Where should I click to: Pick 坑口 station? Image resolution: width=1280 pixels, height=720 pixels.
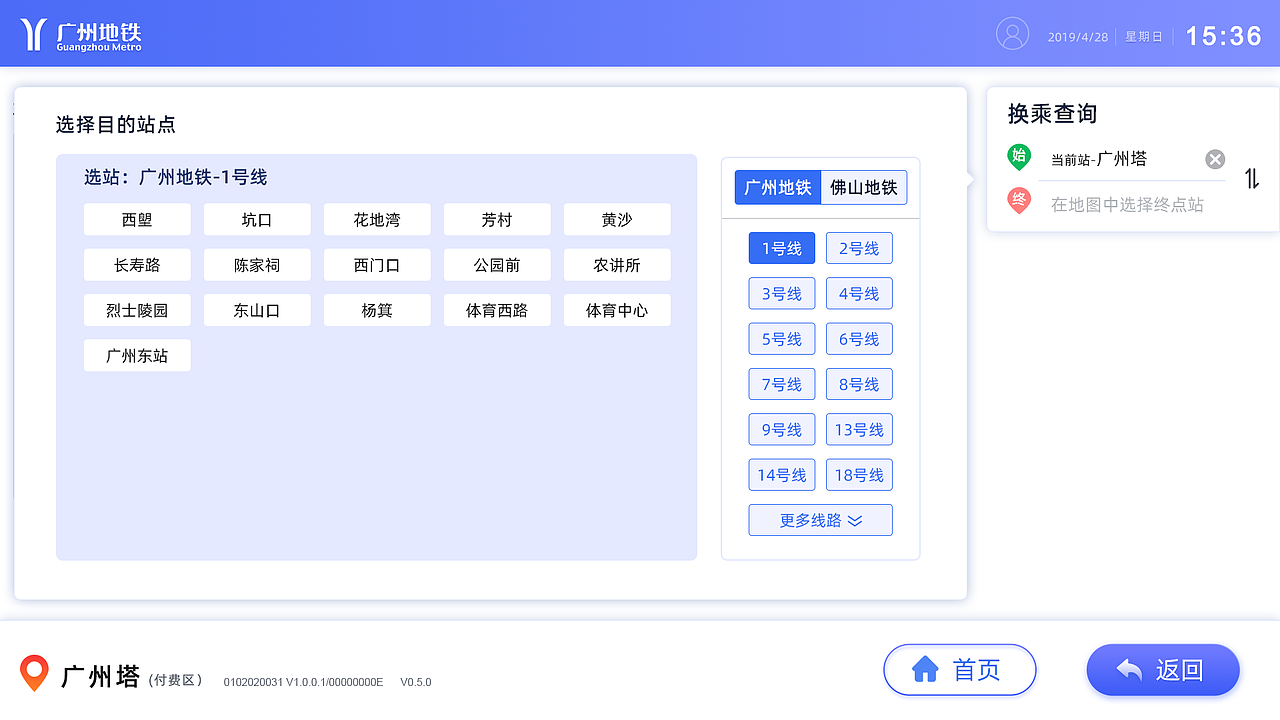[x=257, y=220]
